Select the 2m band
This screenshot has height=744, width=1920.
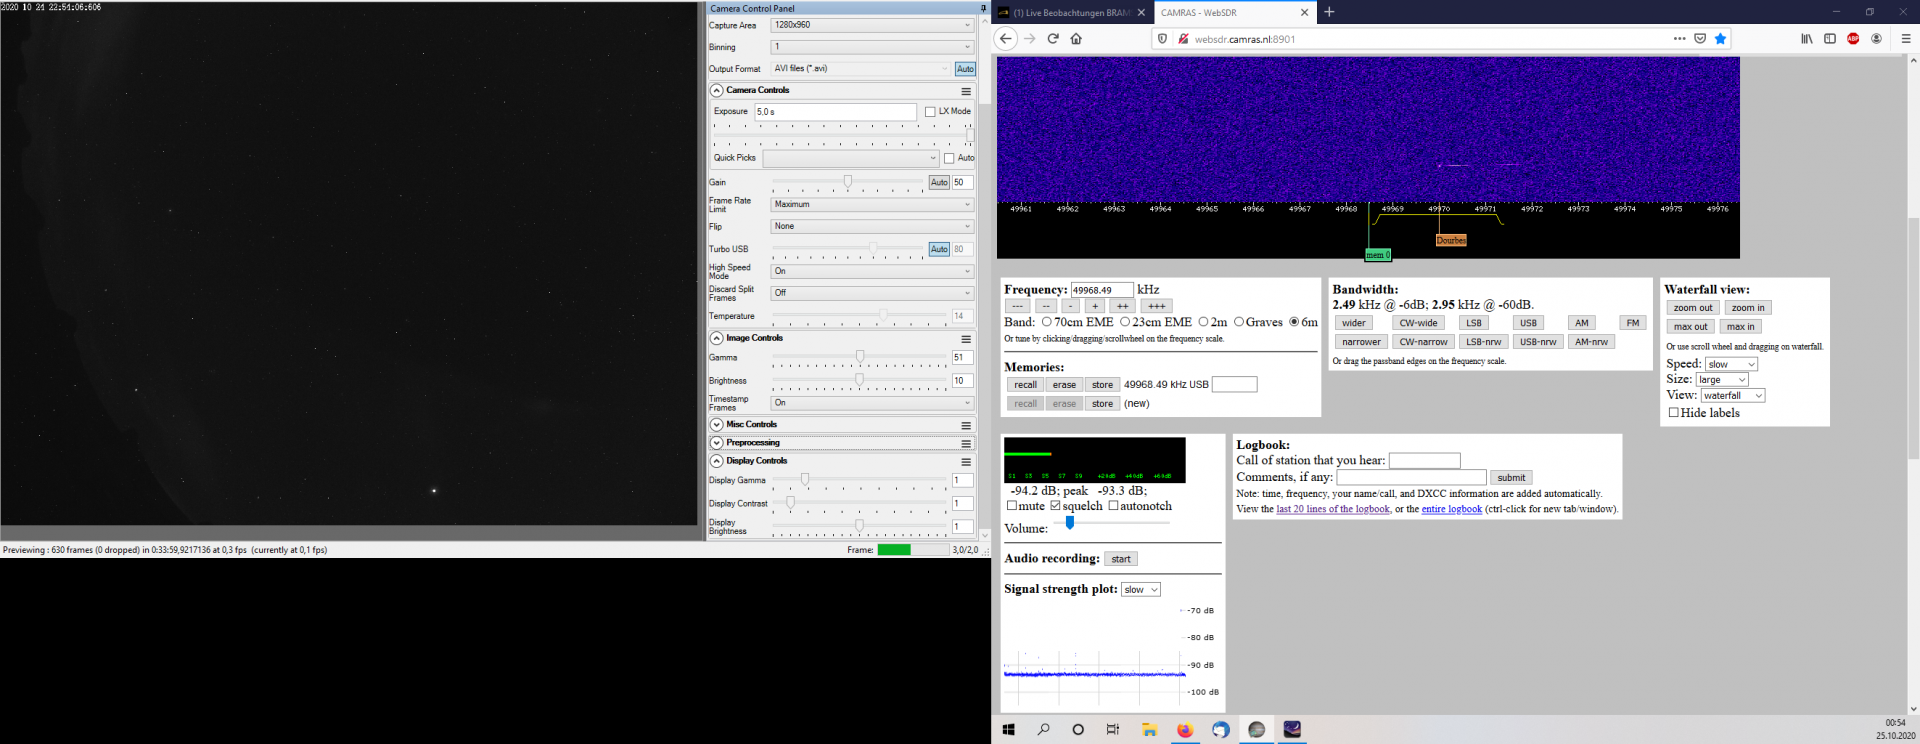(x=1203, y=322)
